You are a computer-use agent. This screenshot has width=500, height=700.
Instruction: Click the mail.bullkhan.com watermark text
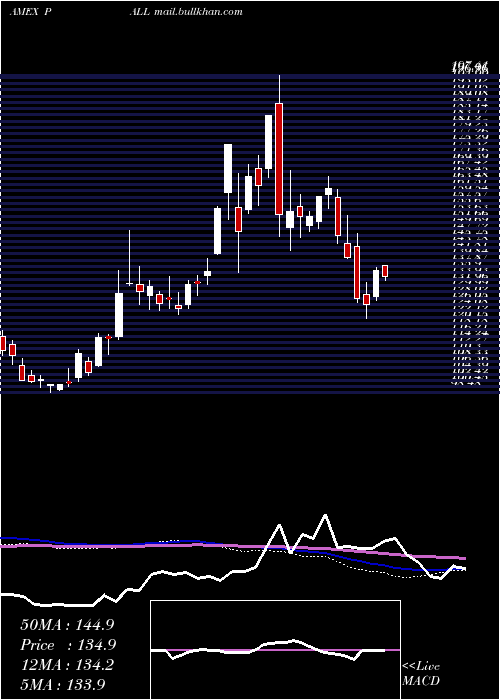point(198,12)
